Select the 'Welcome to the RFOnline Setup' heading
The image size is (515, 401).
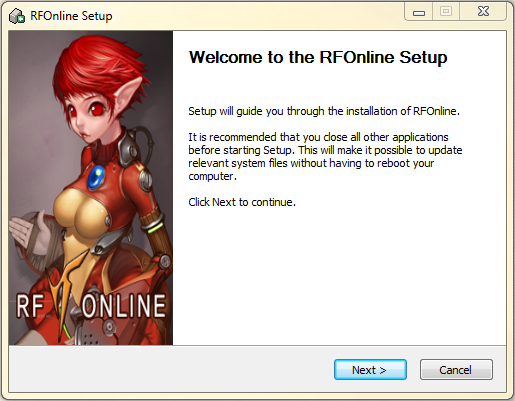click(318, 57)
